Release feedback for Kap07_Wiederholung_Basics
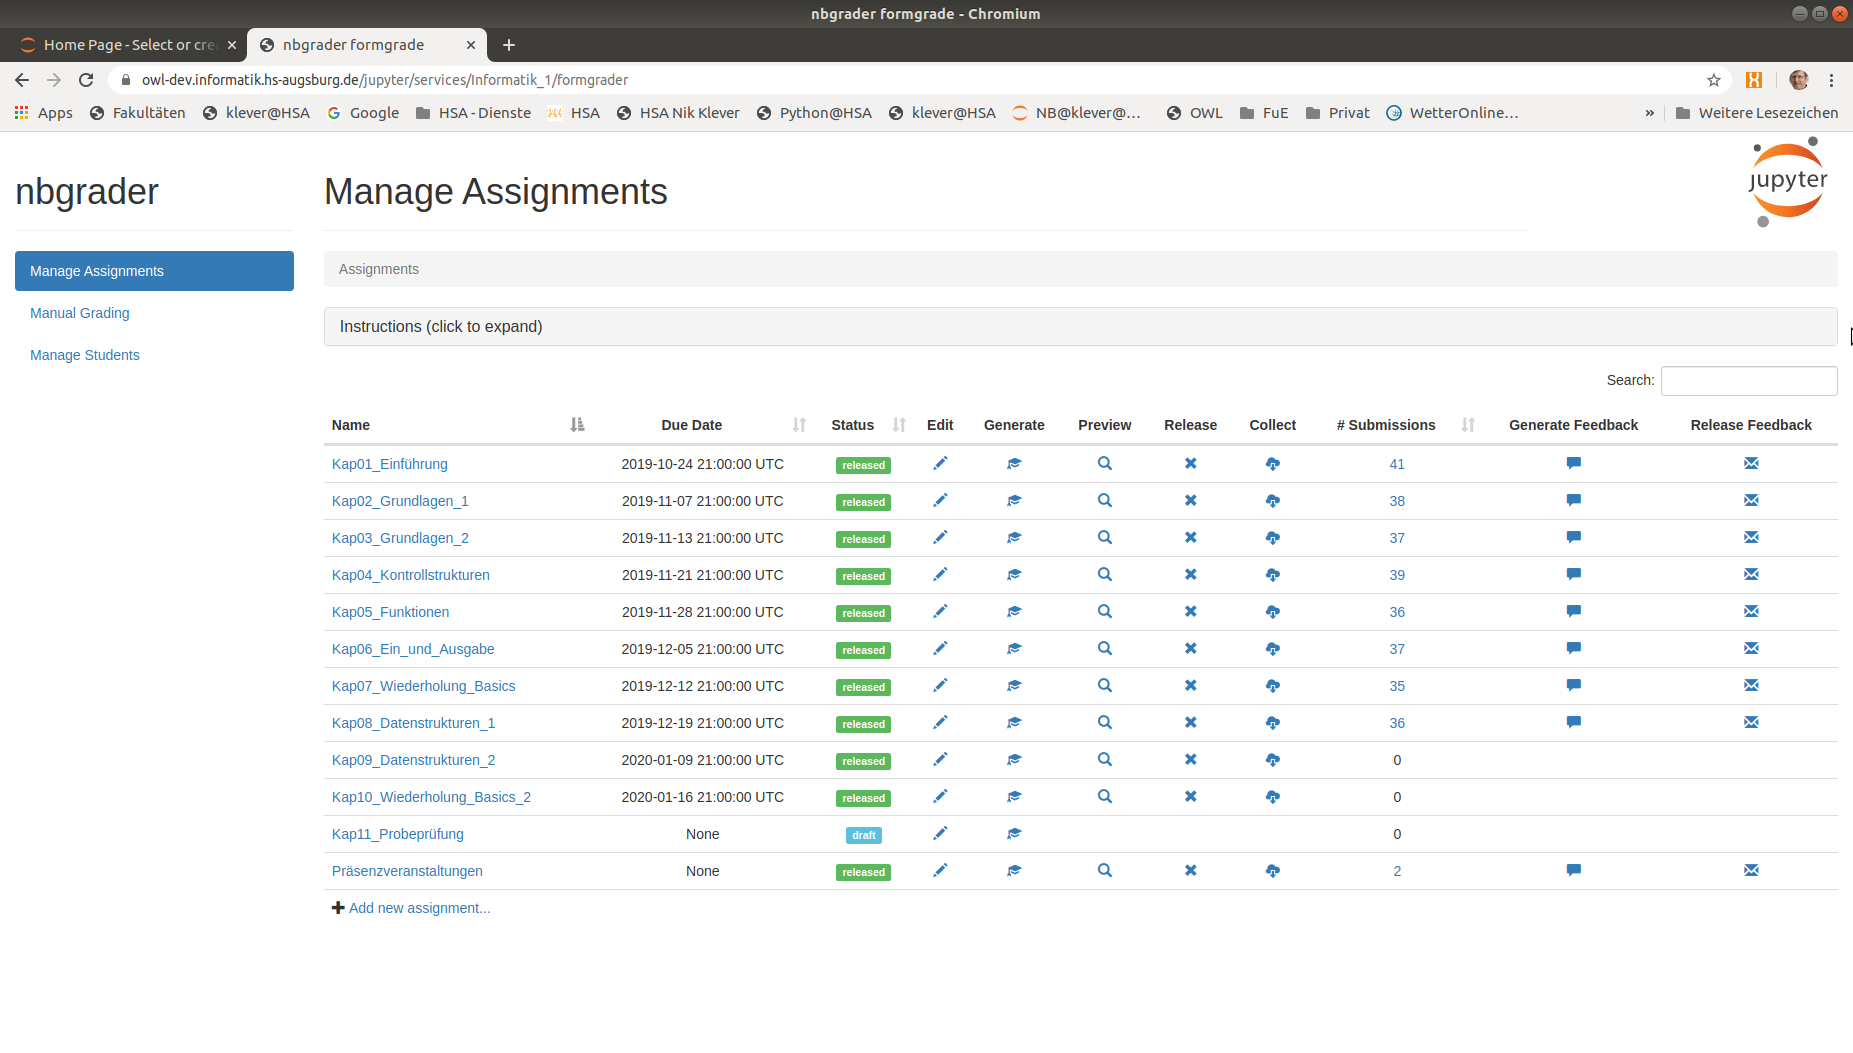Screen dimensions: 1853x1053 click(1751, 685)
